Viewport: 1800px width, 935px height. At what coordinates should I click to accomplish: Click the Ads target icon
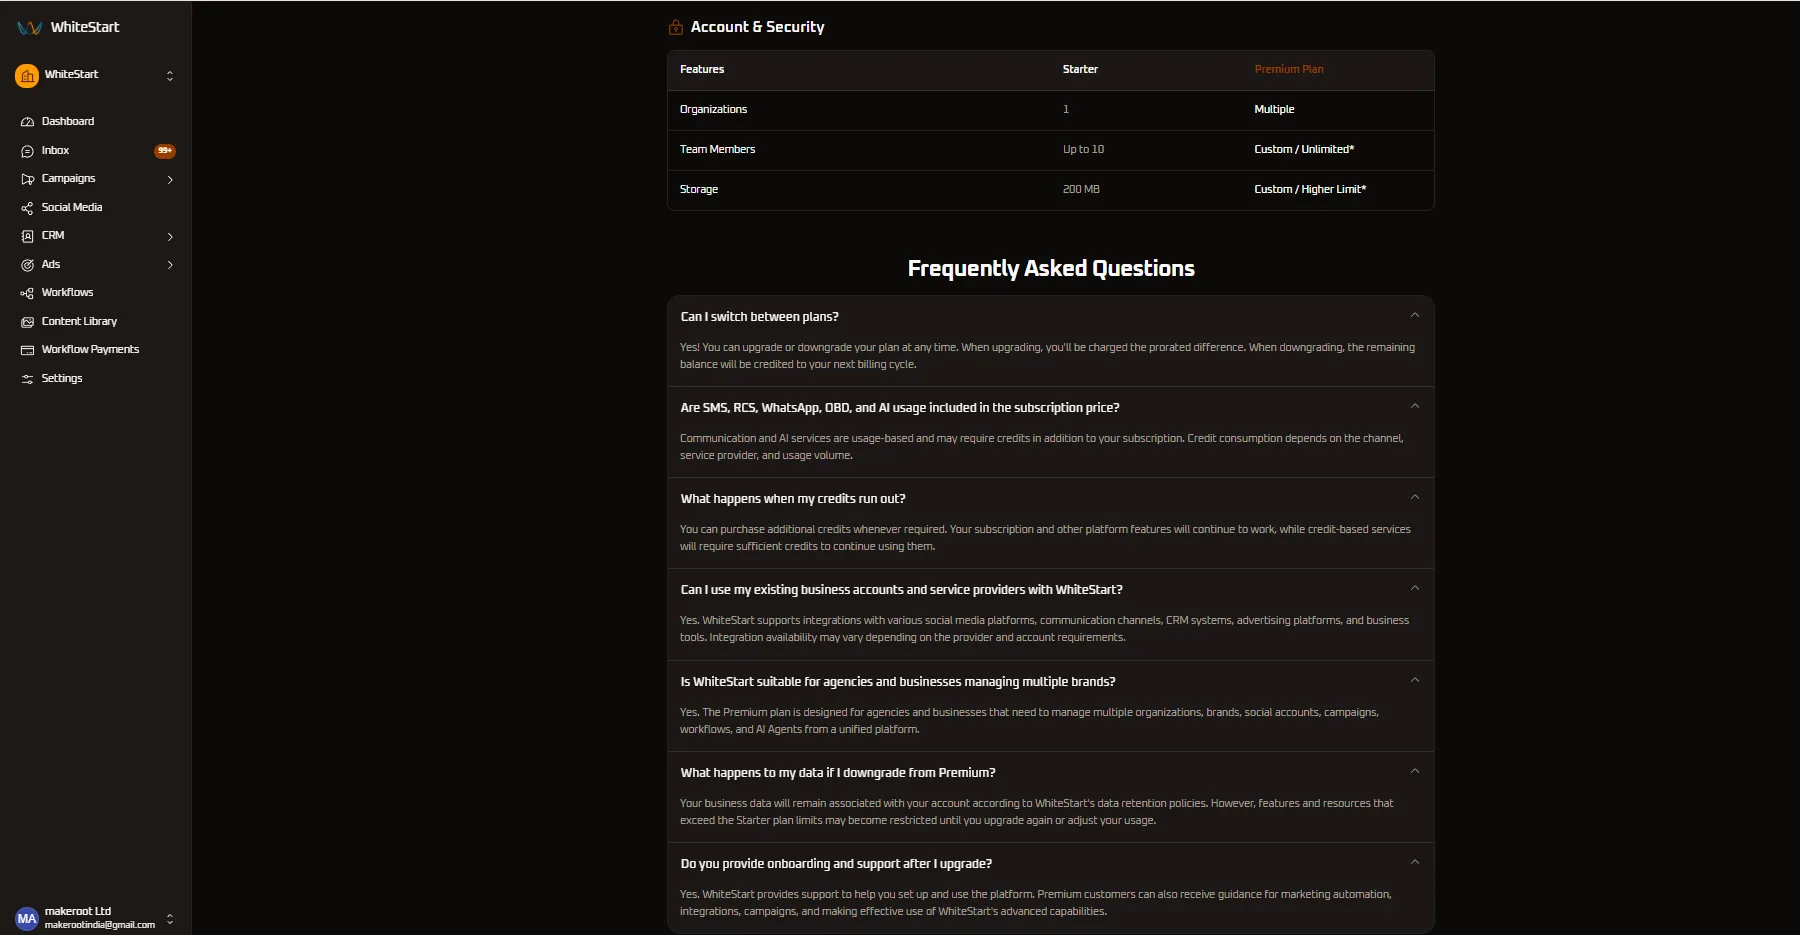click(27, 265)
